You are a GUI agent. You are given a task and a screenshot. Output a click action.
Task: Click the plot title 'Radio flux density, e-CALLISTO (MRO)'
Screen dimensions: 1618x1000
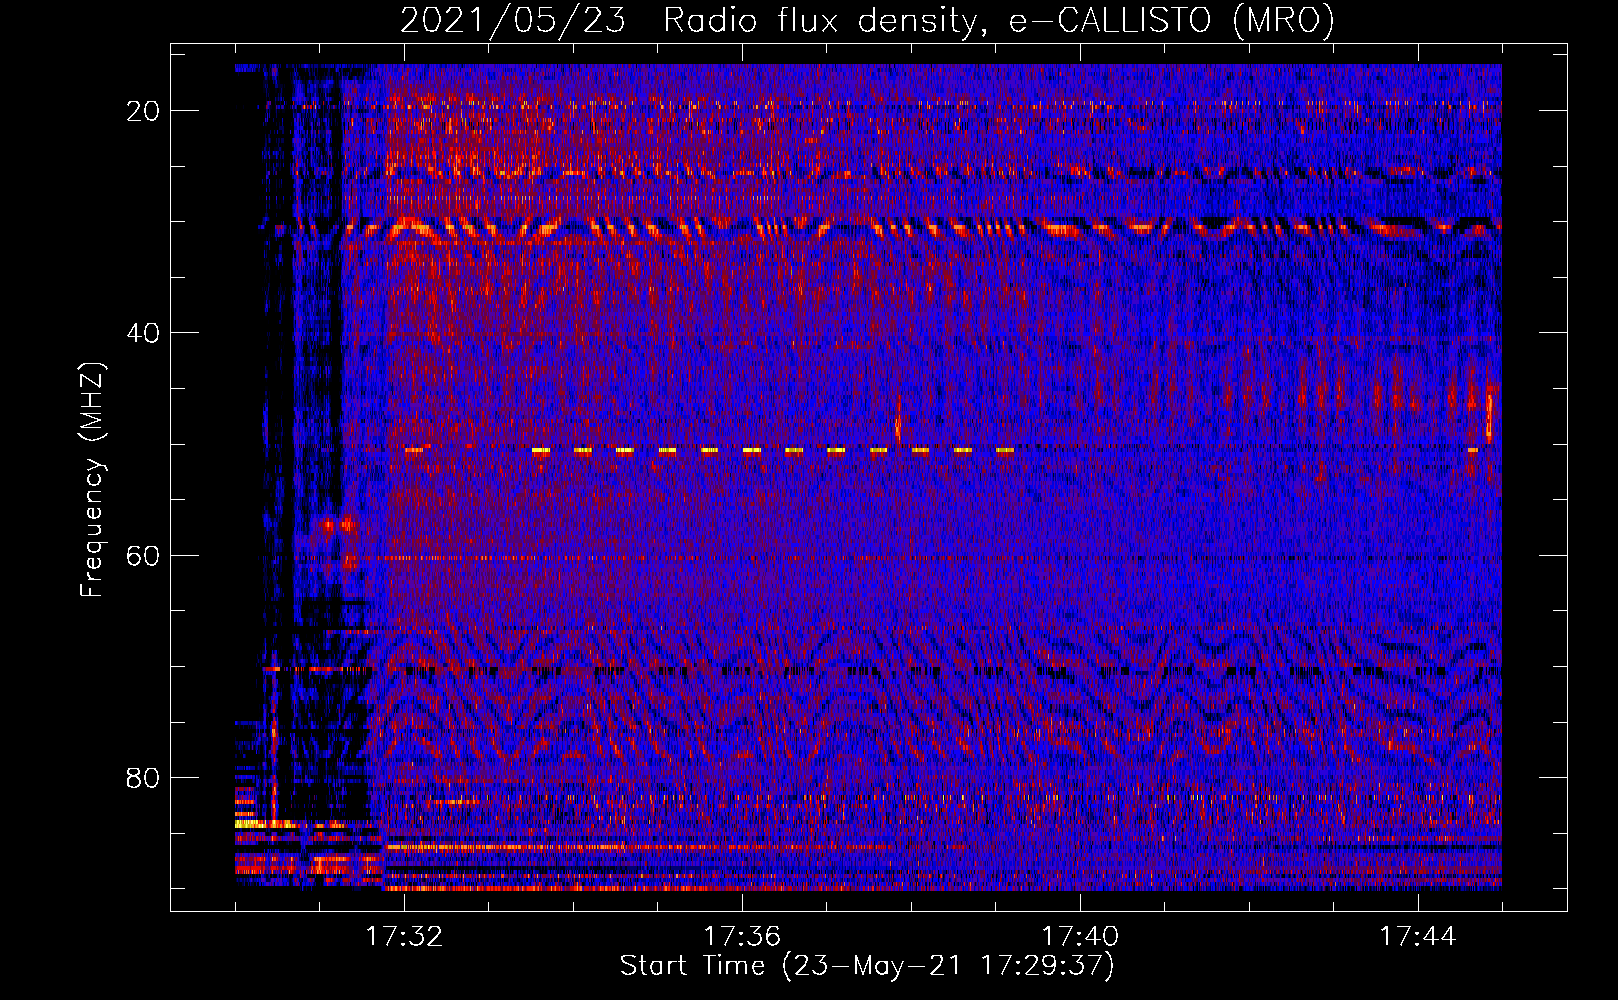[998, 20]
